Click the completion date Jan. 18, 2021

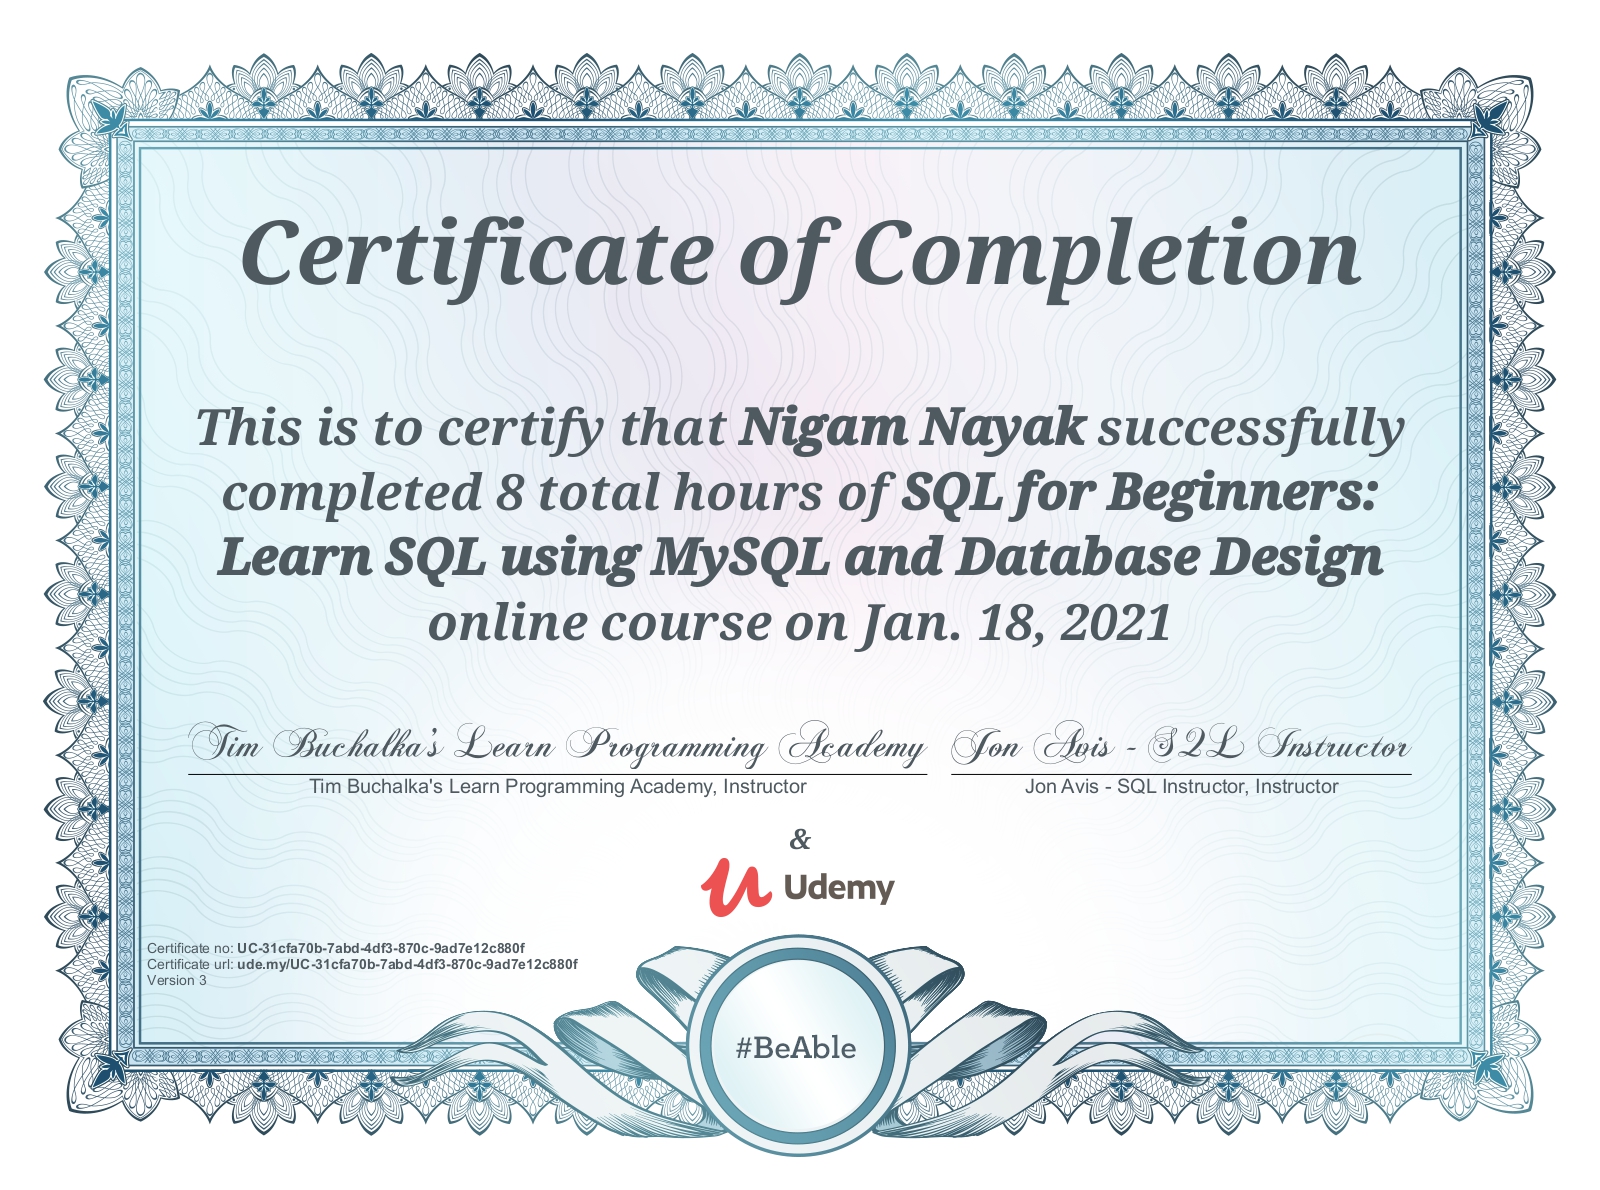click(1015, 622)
